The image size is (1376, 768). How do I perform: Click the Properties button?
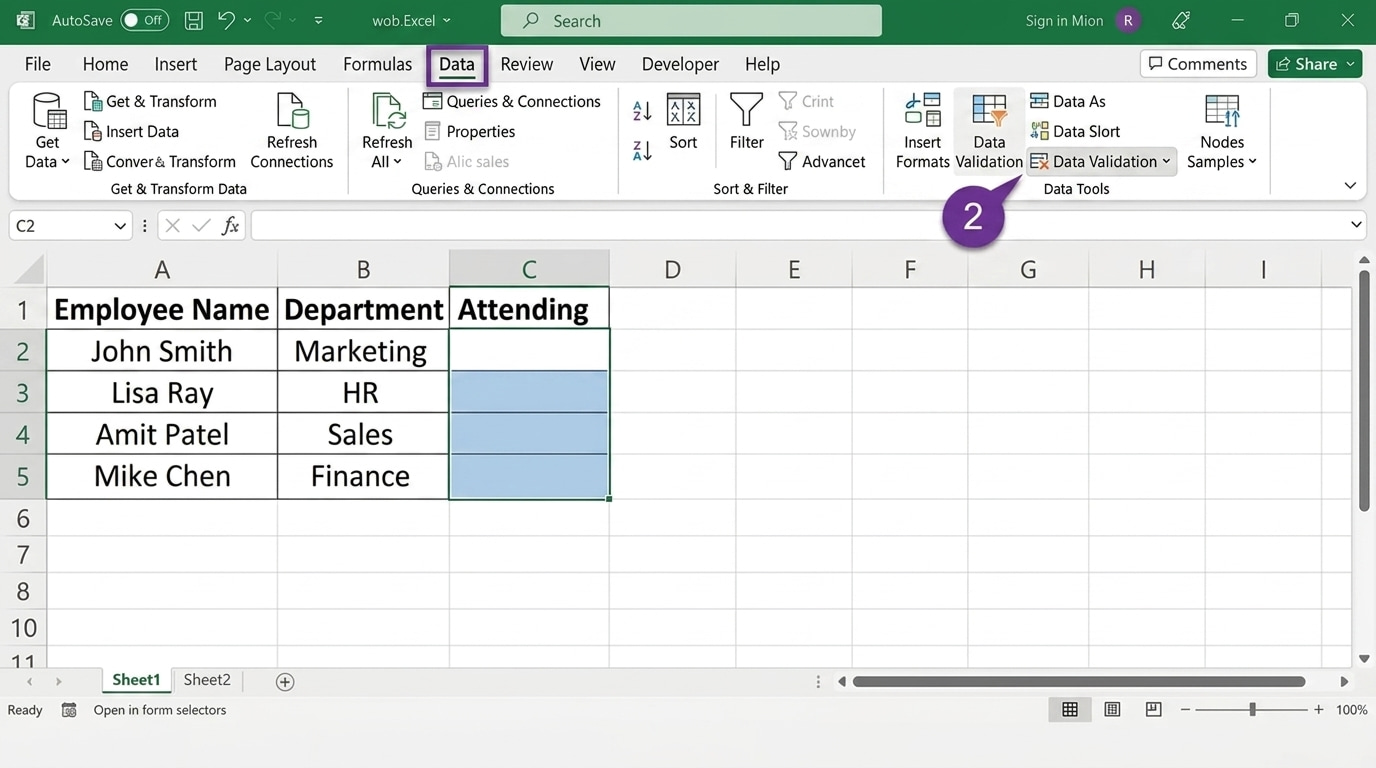coord(470,131)
